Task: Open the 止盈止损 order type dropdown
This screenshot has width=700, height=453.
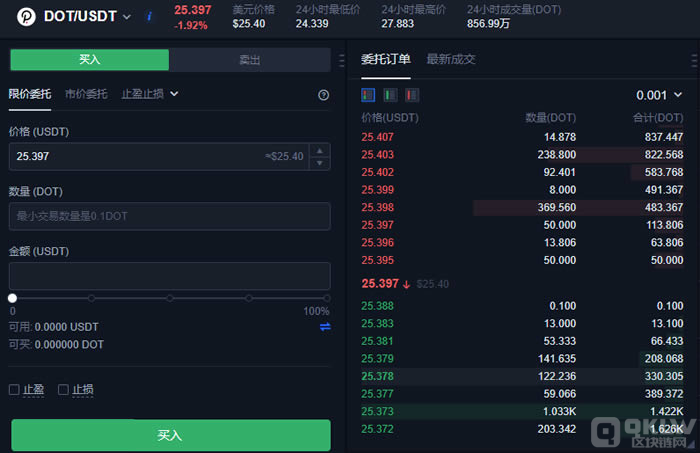Action: [150, 94]
